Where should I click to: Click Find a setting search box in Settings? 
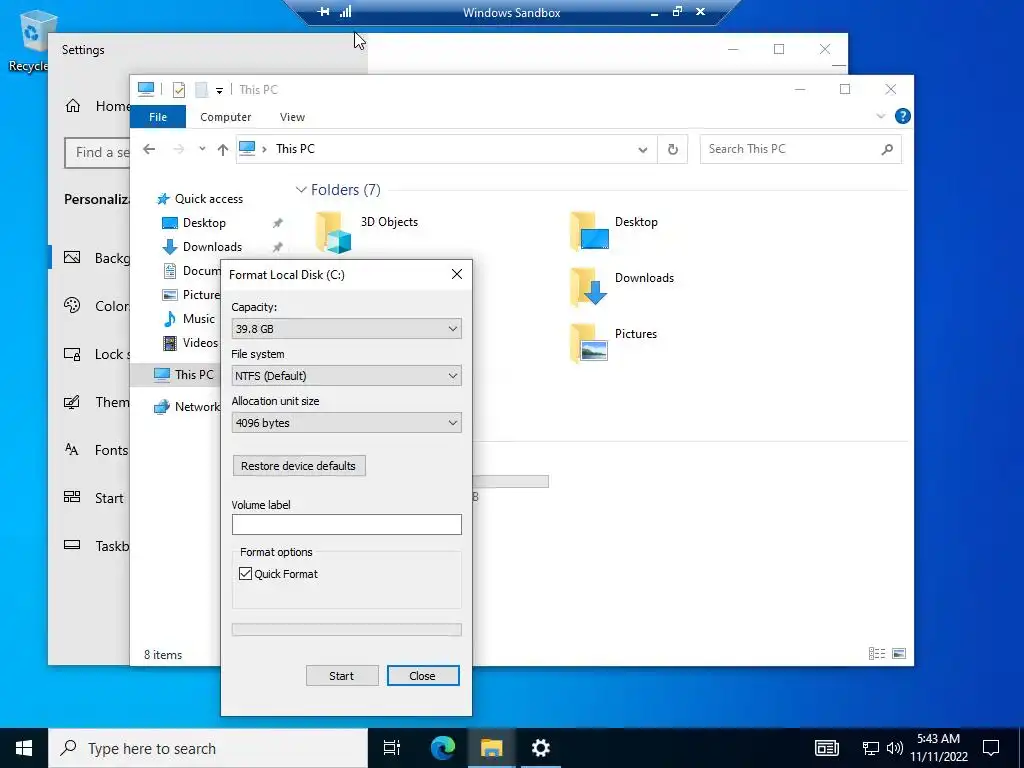97,152
